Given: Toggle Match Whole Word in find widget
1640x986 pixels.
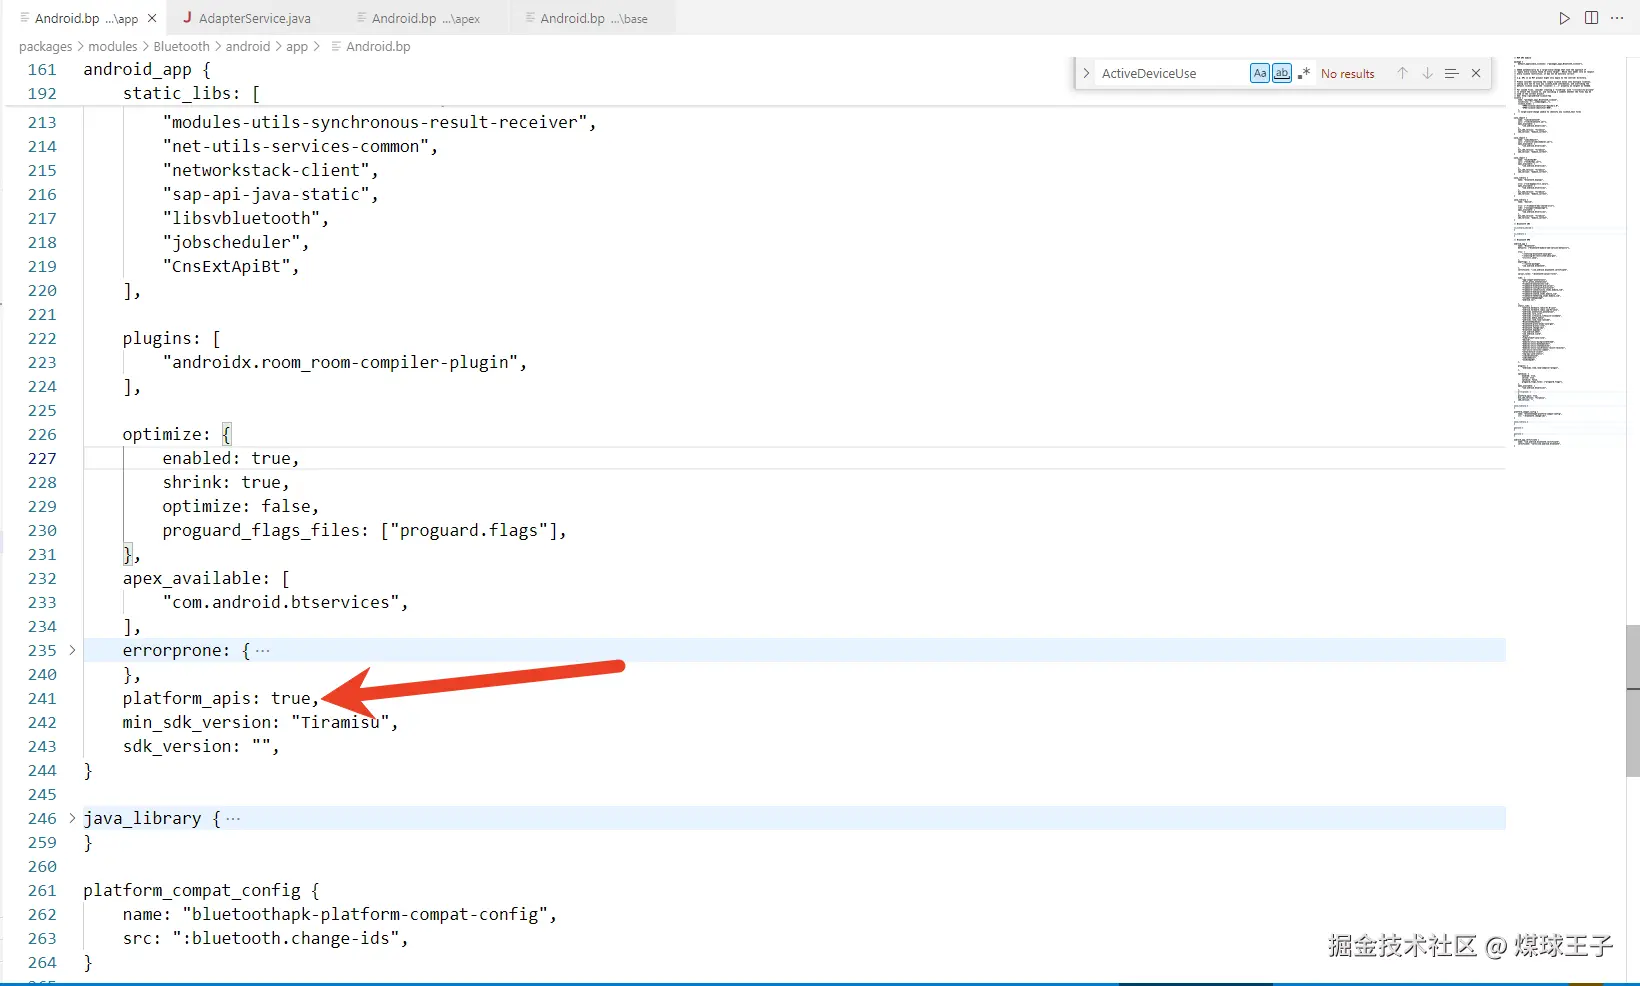Looking at the screenshot, I should [x=1282, y=73].
